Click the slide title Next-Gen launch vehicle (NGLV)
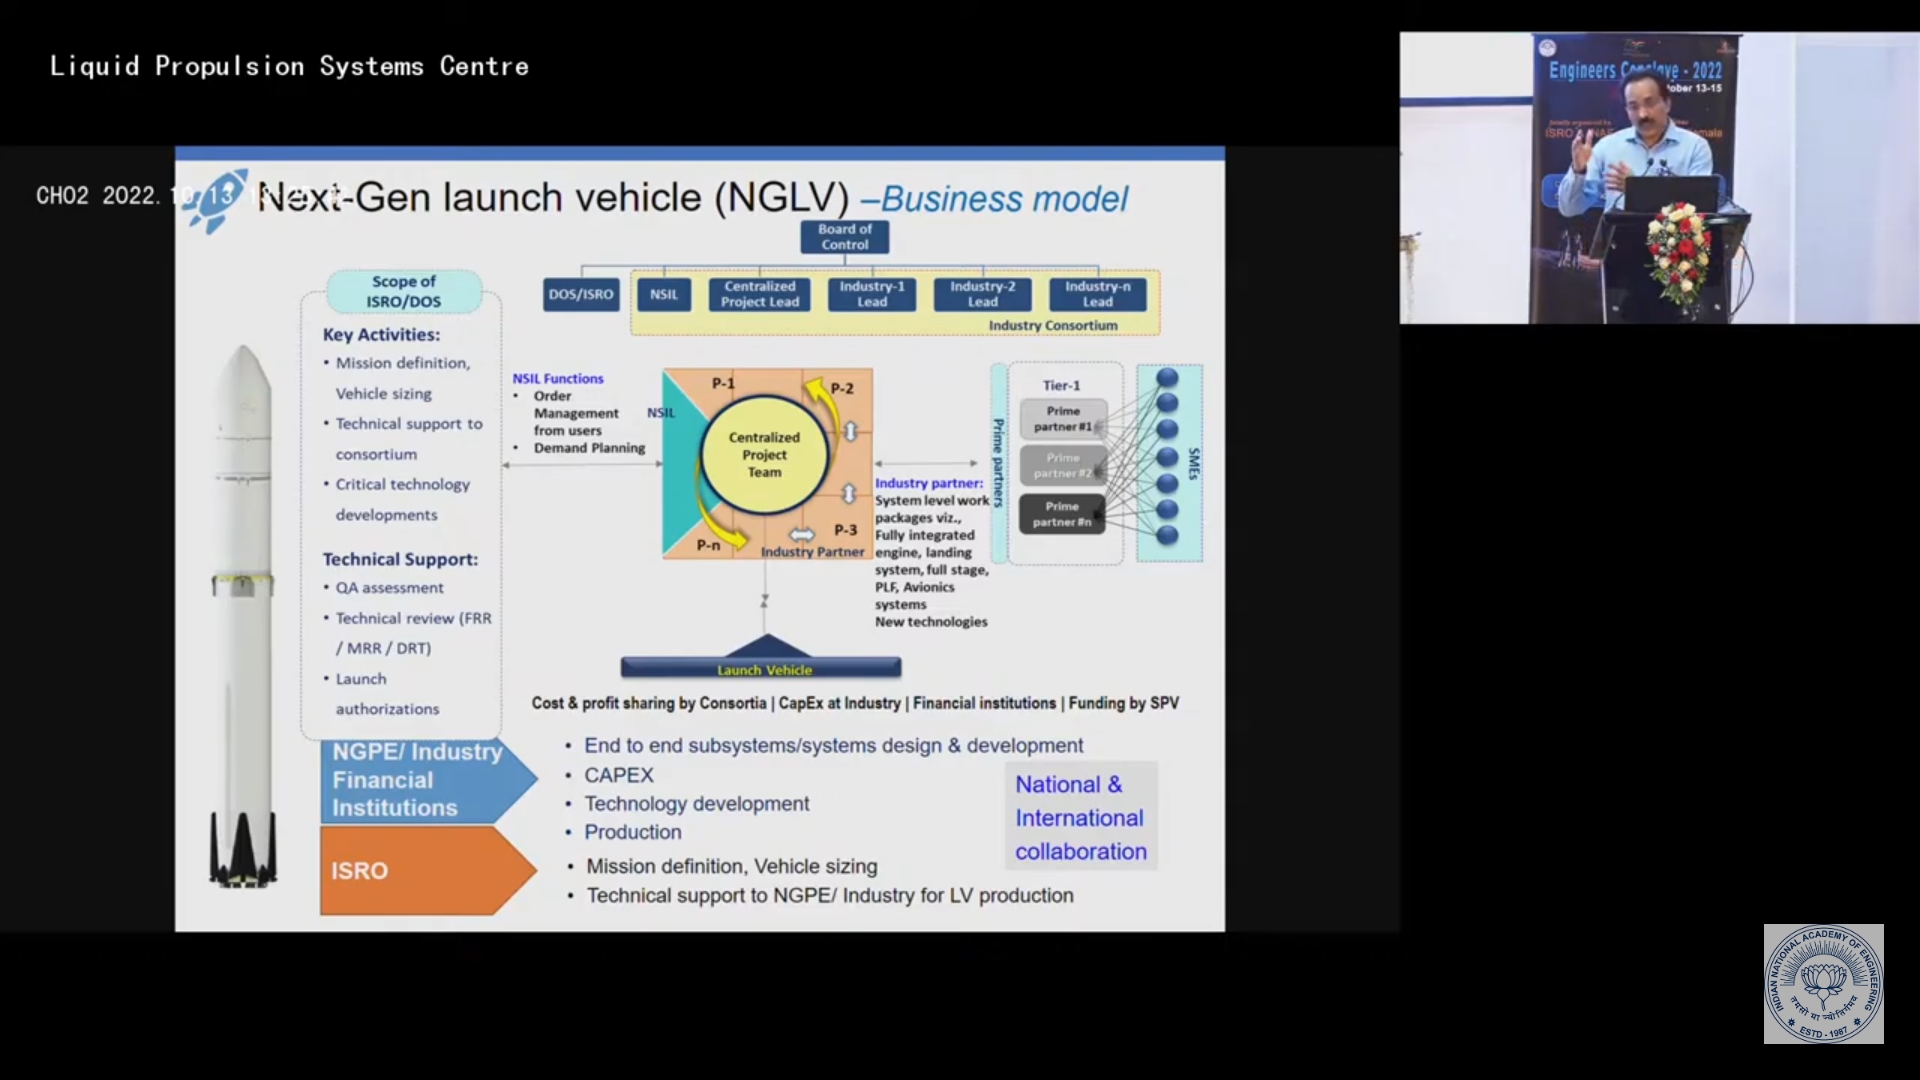The height and width of the screenshot is (1080, 1920). pyautogui.click(x=553, y=197)
